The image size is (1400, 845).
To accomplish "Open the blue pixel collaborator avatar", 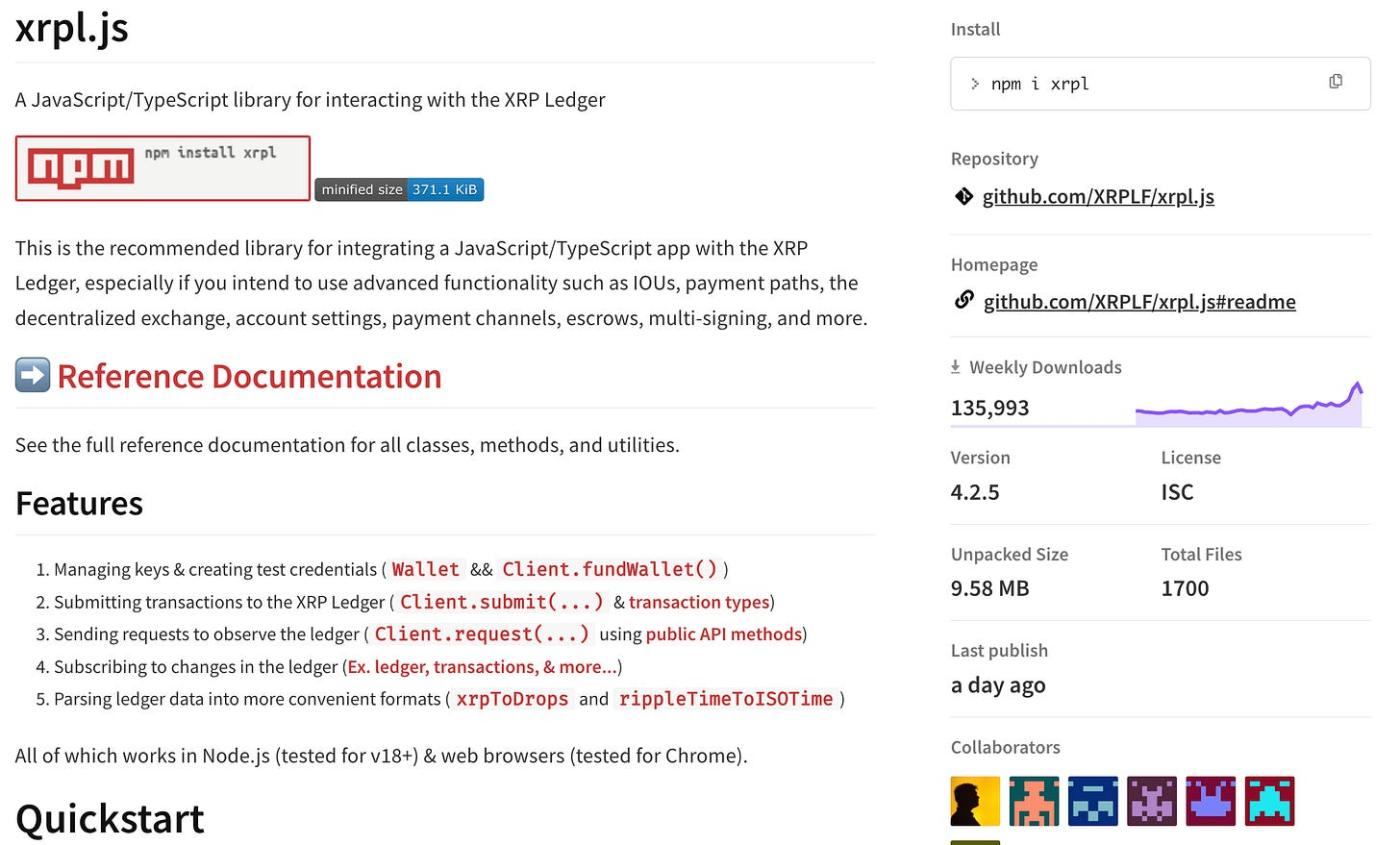I will pyautogui.click(x=1093, y=801).
